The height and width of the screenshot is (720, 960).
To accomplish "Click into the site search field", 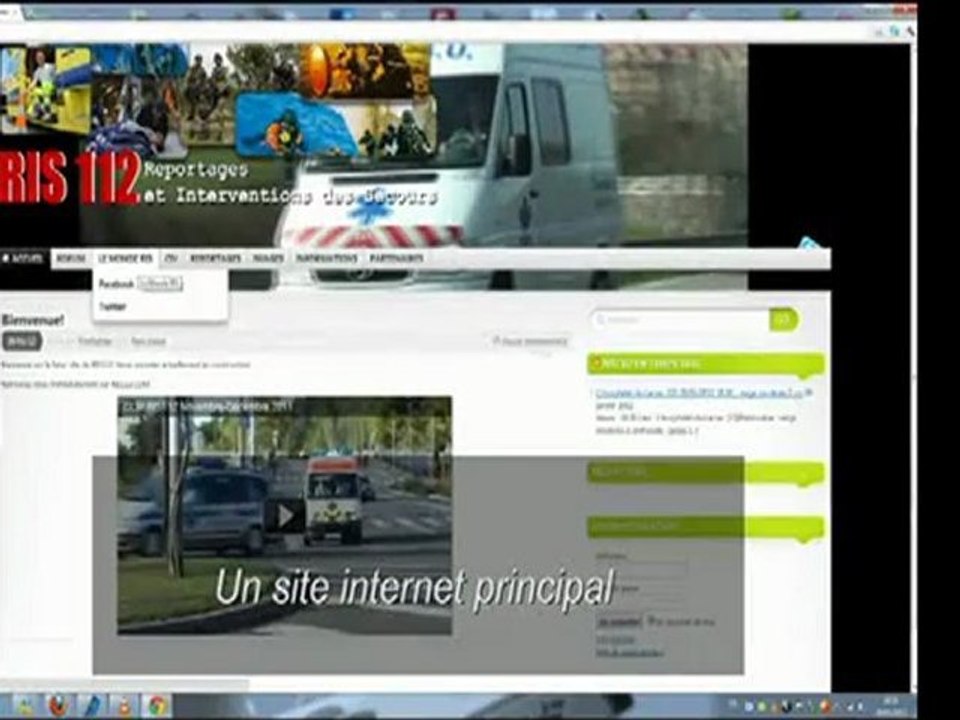I will [681, 320].
